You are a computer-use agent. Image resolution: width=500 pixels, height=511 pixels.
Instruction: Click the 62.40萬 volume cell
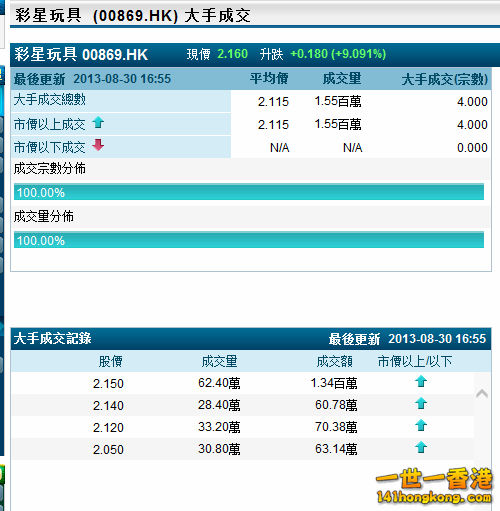click(219, 383)
